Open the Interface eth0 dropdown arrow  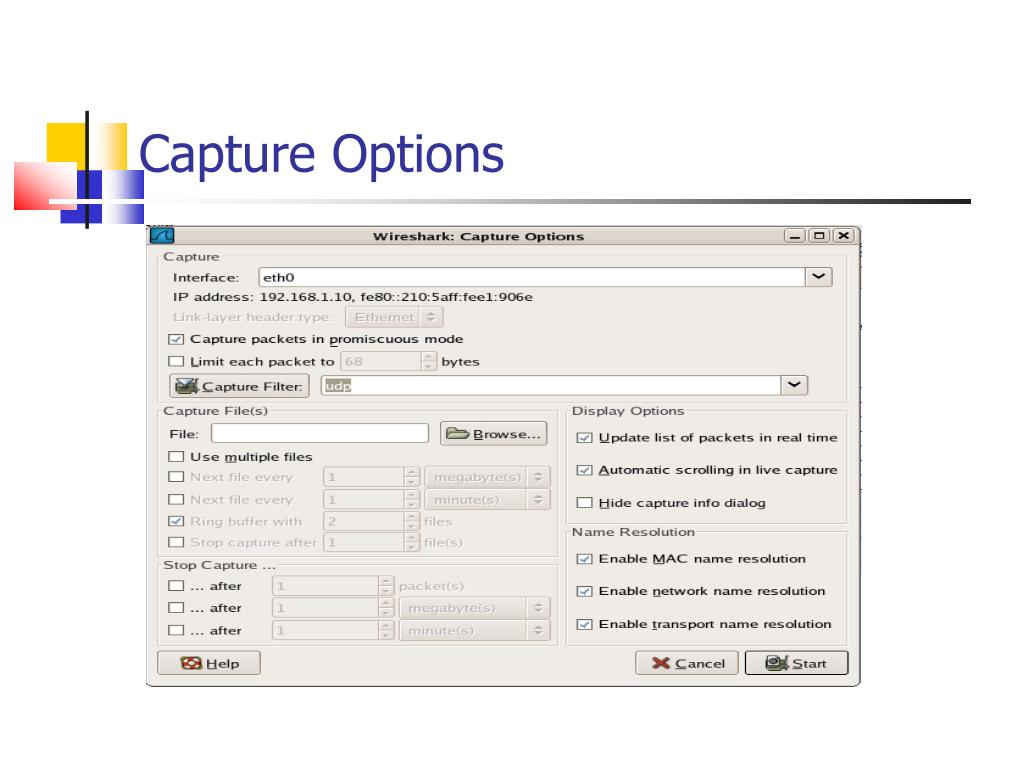(x=818, y=277)
